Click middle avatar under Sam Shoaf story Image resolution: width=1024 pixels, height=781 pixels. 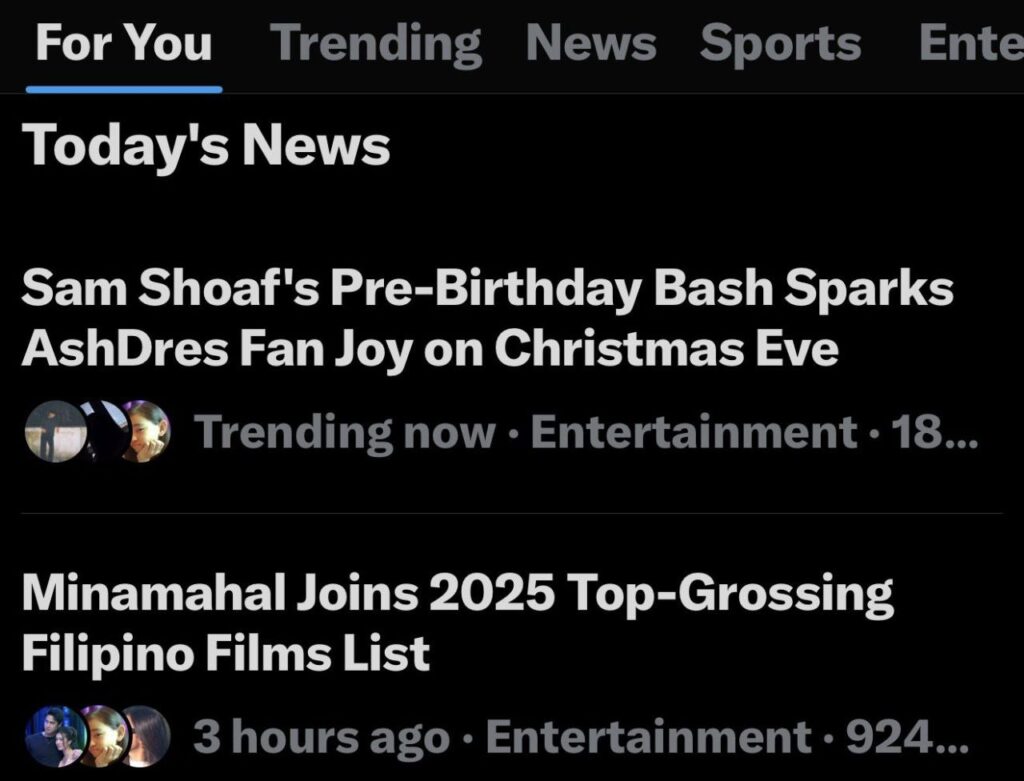100,432
